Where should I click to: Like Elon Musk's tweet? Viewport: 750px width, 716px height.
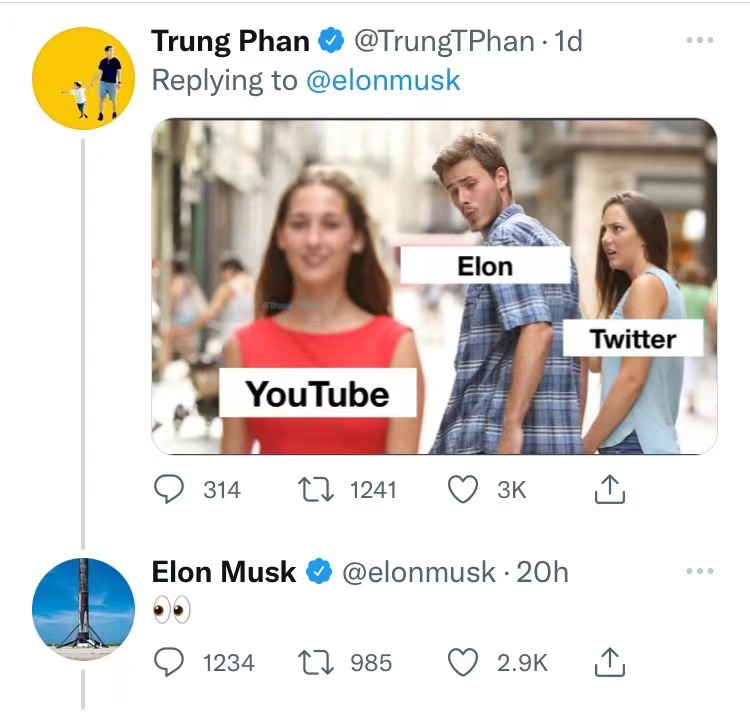pos(463,662)
